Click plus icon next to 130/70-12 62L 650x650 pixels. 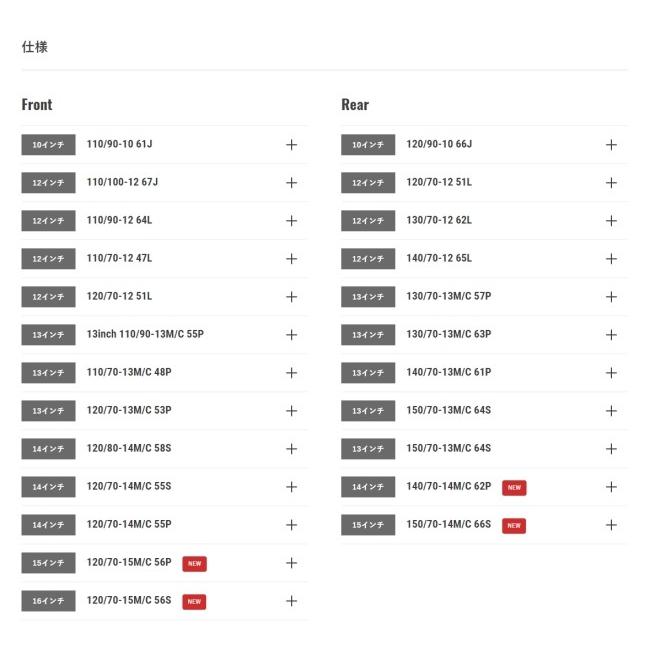pyautogui.click(x=611, y=221)
